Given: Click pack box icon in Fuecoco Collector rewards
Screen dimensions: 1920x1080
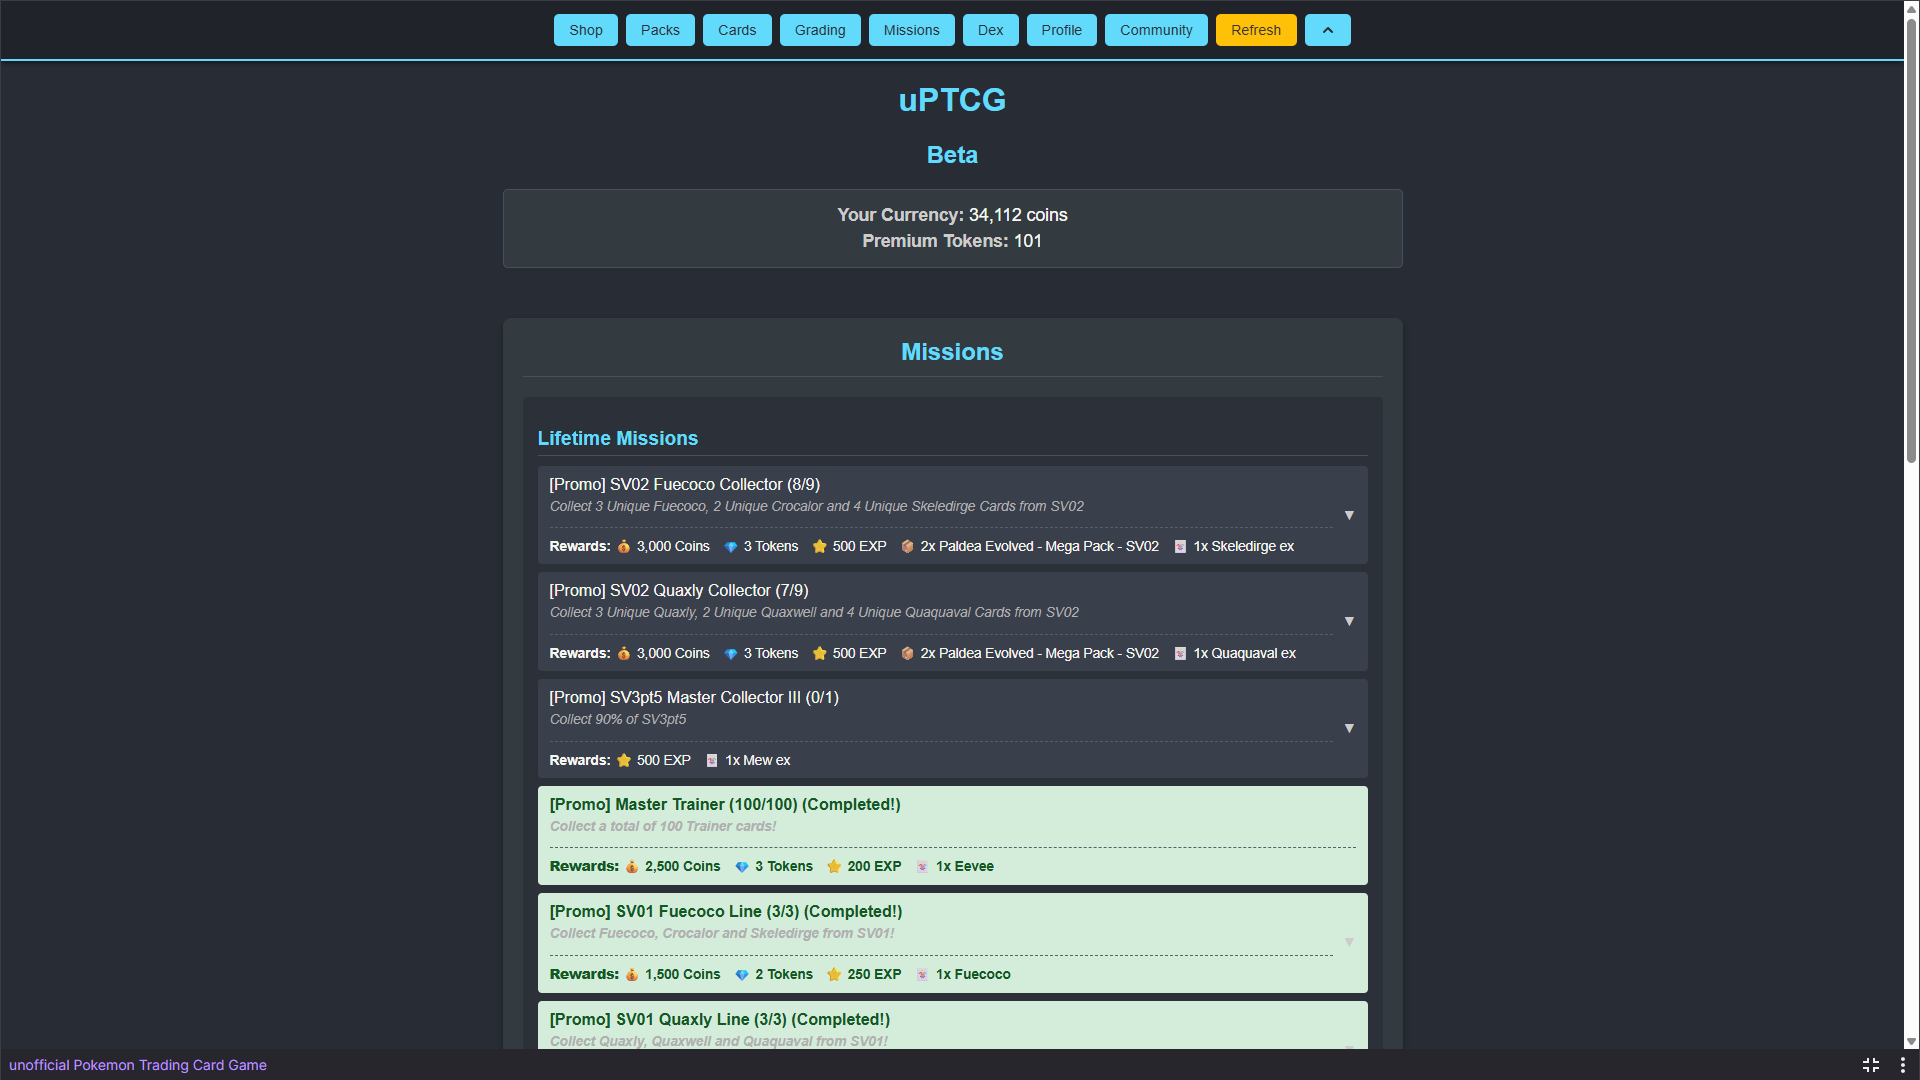Looking at the screenshot, I should 908,546.
